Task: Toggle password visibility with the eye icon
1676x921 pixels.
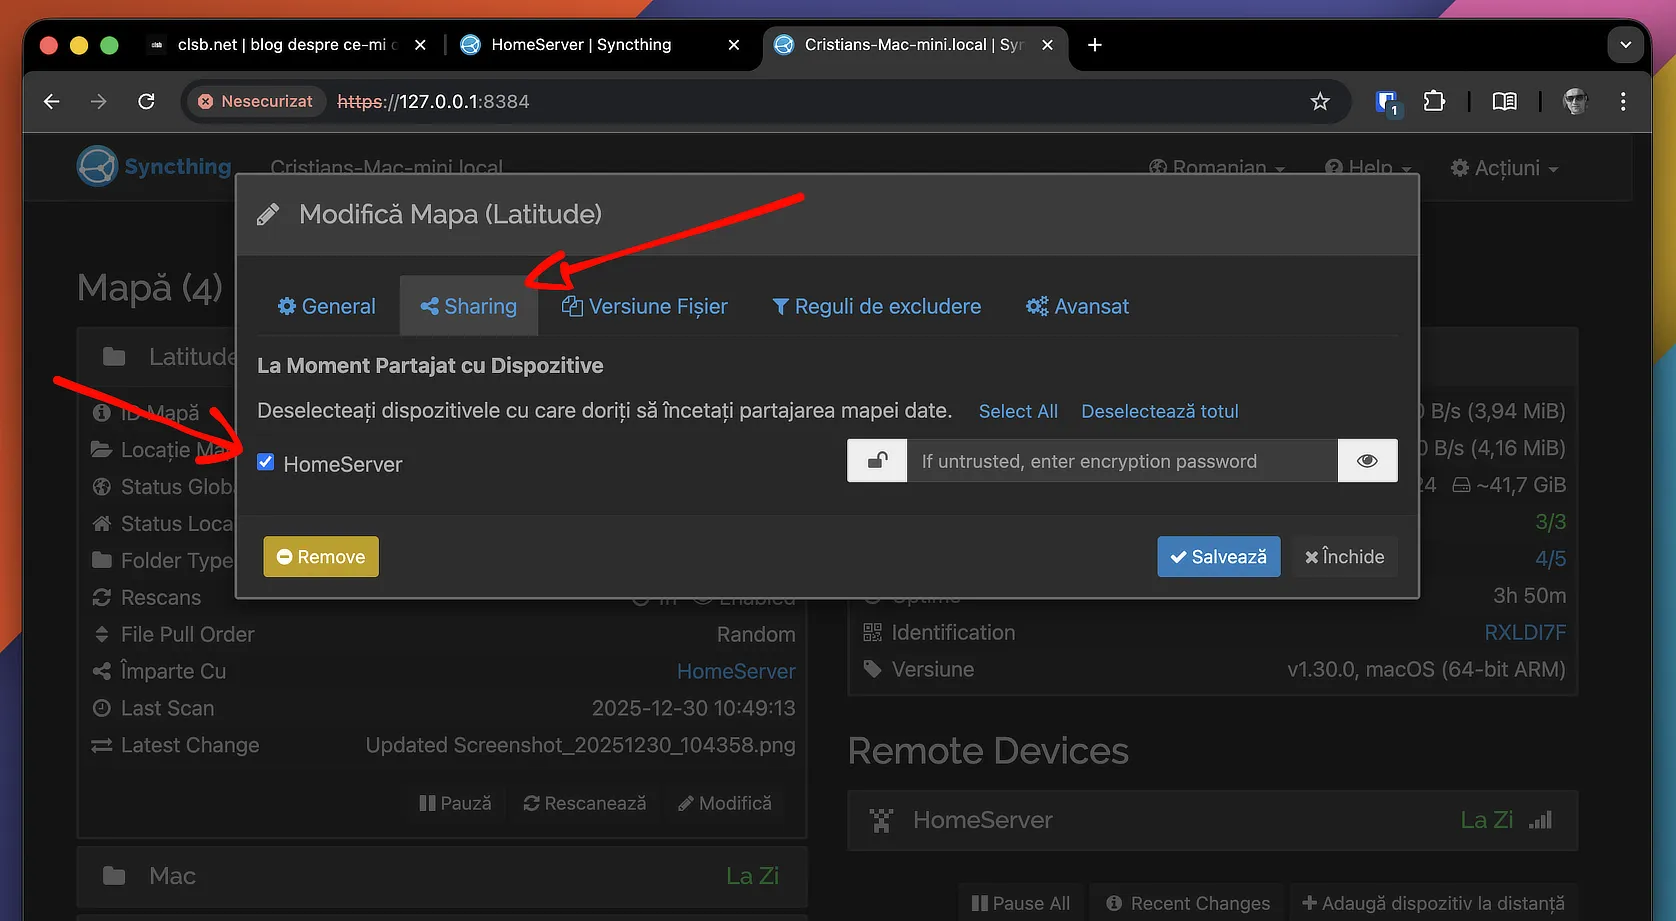Action: click(1367, 461)
